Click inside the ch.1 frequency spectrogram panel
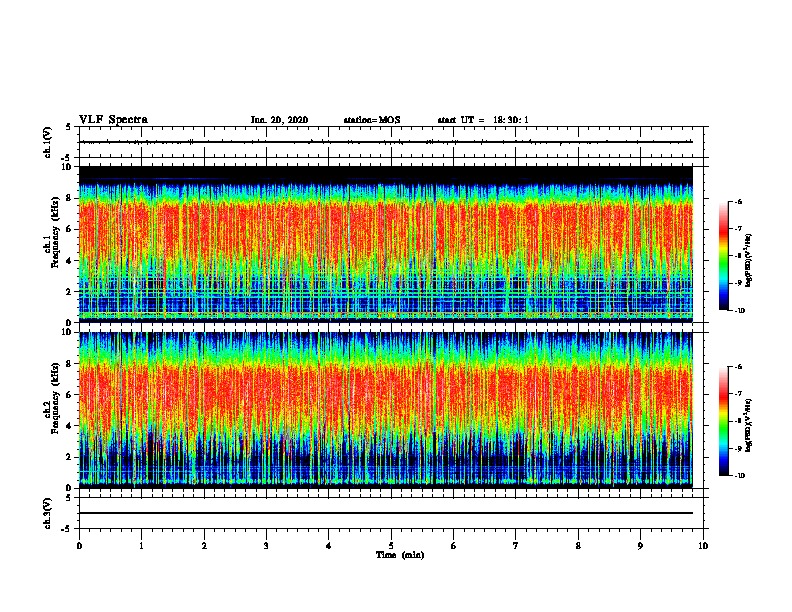The image size is (792, 612). (386, 244)
